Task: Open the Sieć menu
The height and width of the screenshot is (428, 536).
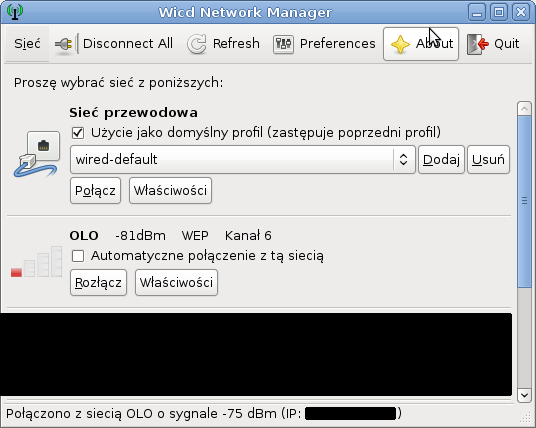Action: click(27, 44)
